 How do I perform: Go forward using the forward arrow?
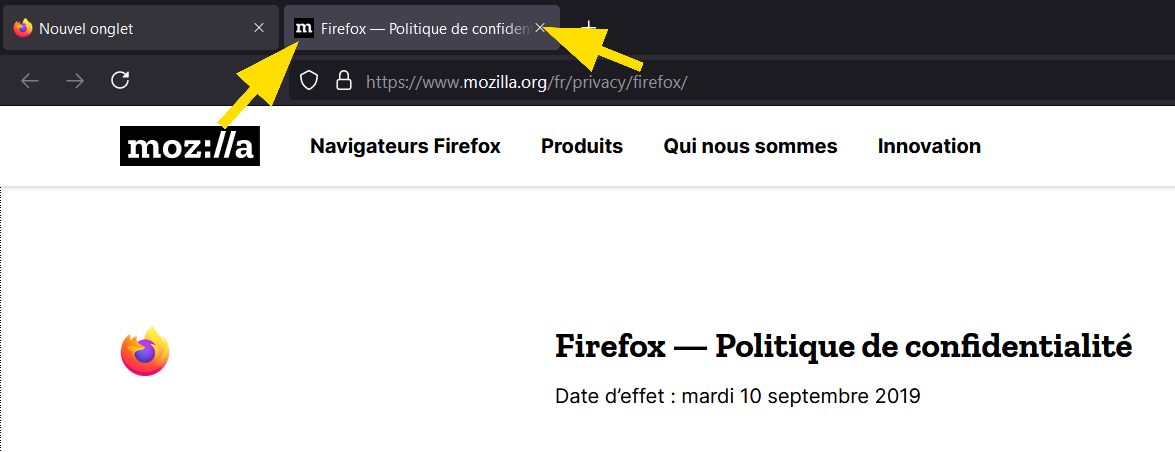[x=75, y=80]
